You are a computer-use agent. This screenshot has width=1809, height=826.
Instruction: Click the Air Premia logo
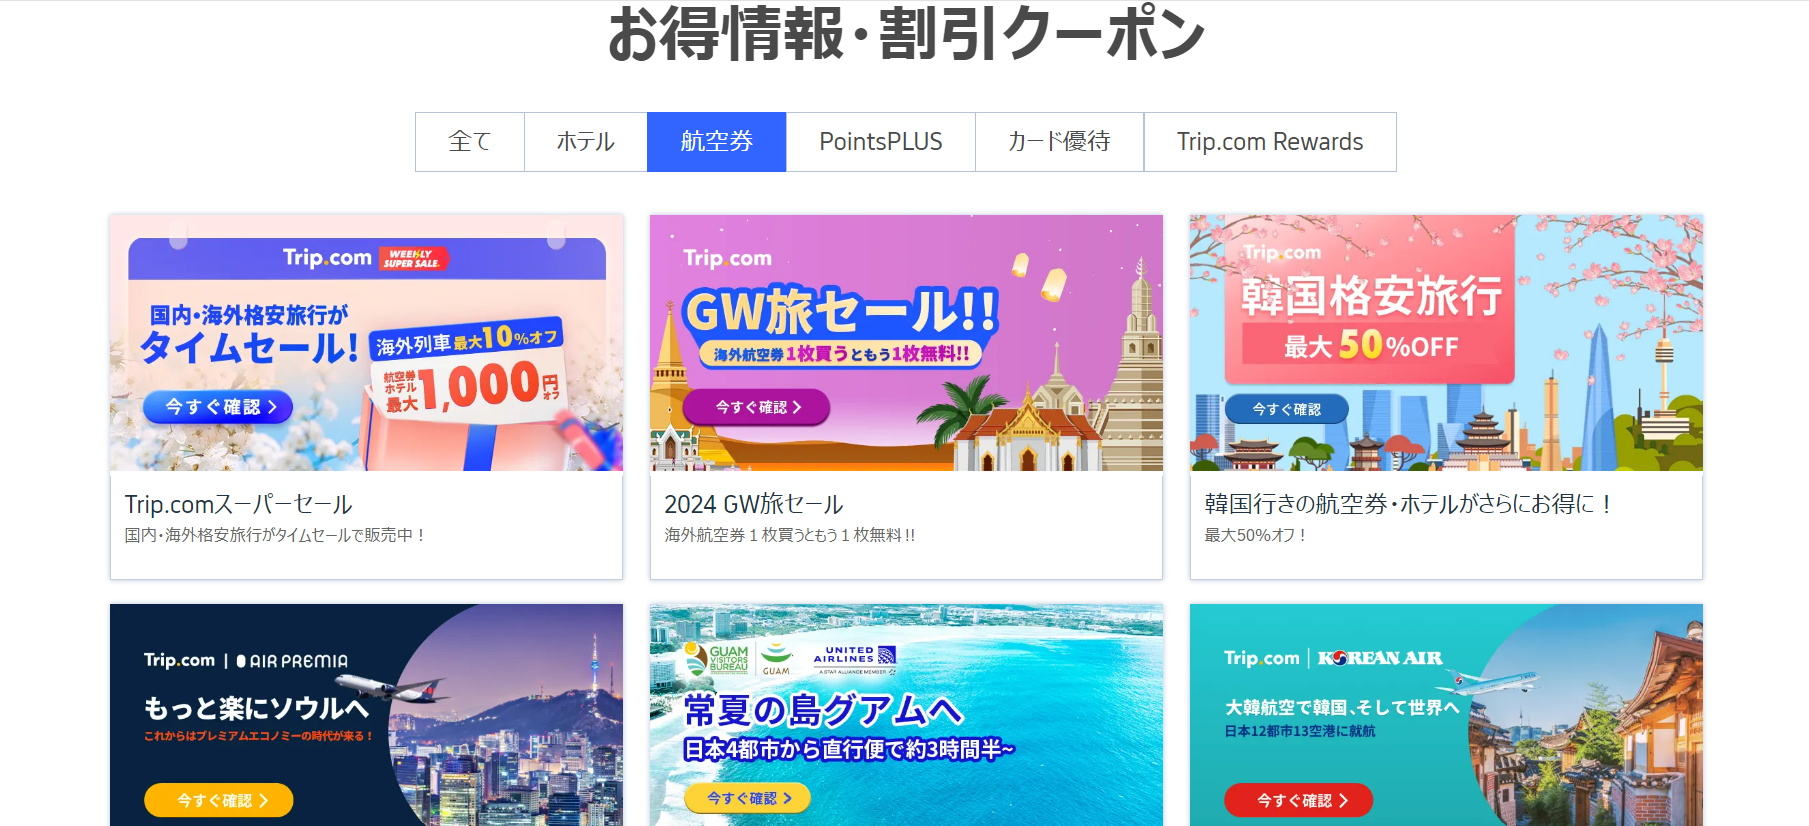tap(292, 661)
